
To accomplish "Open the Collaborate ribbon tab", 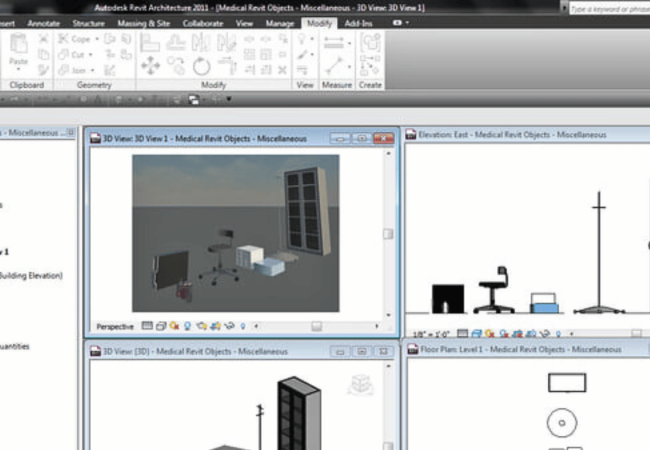I will point(203,22).
